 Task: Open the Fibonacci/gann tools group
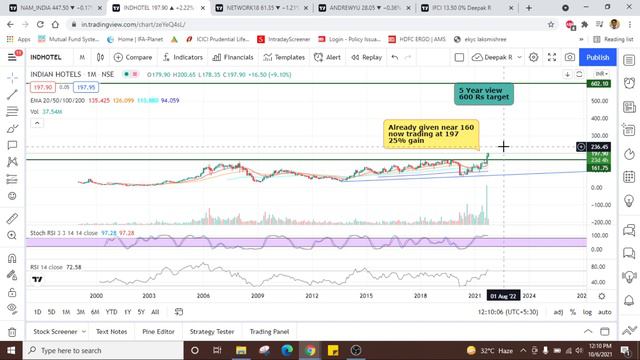pos(12,111)
